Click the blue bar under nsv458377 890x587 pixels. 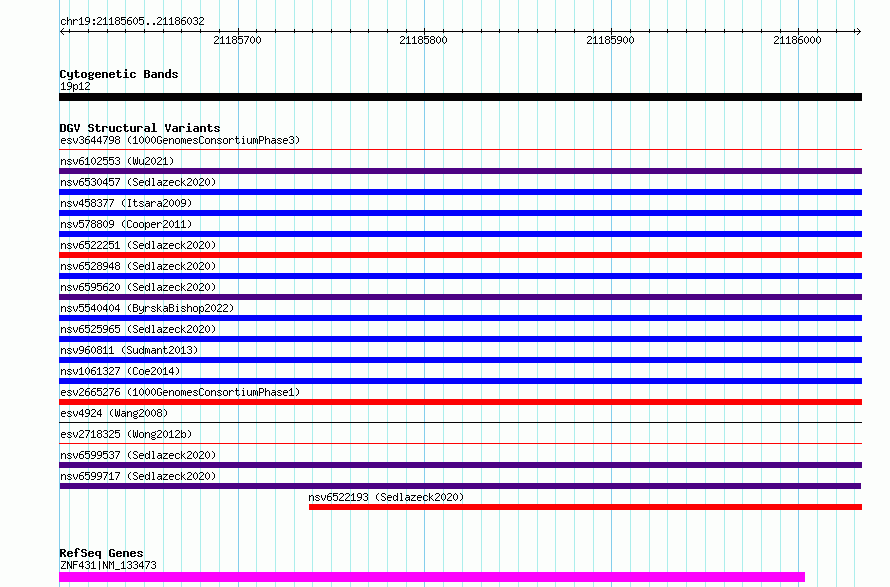tap(460, 213)
